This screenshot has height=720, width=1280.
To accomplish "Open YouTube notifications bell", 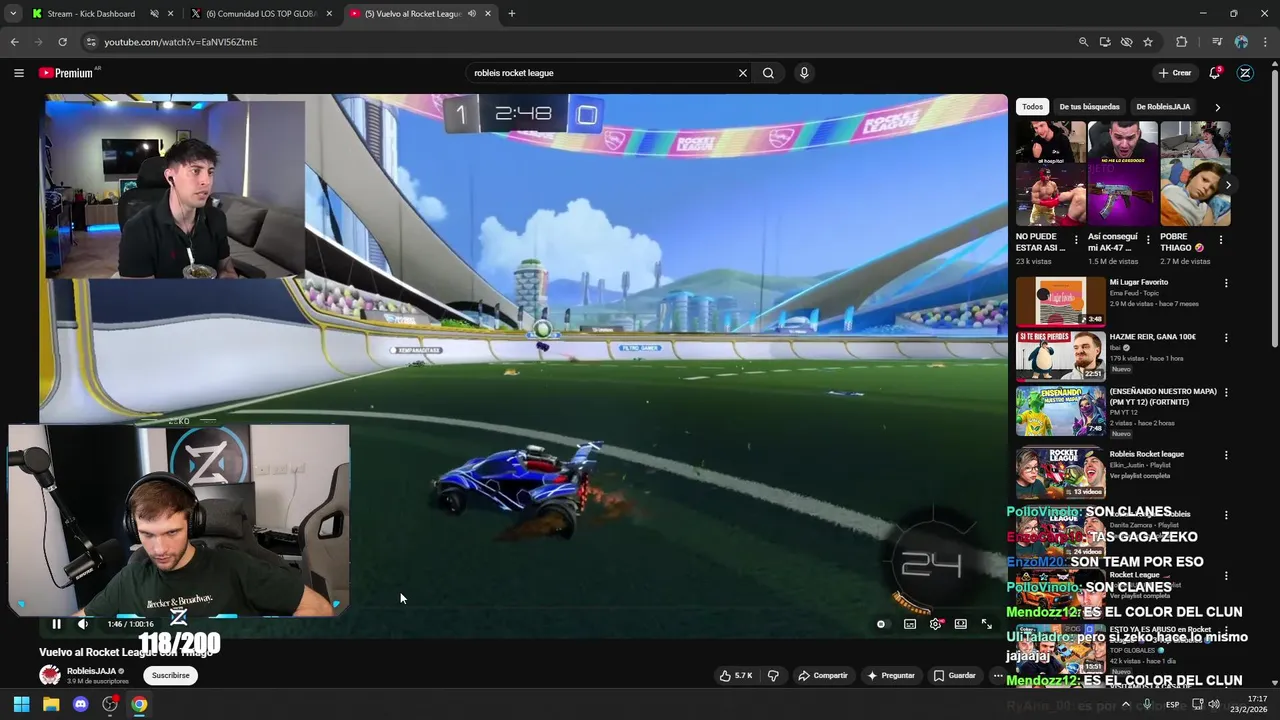I will pos(1214,73).
